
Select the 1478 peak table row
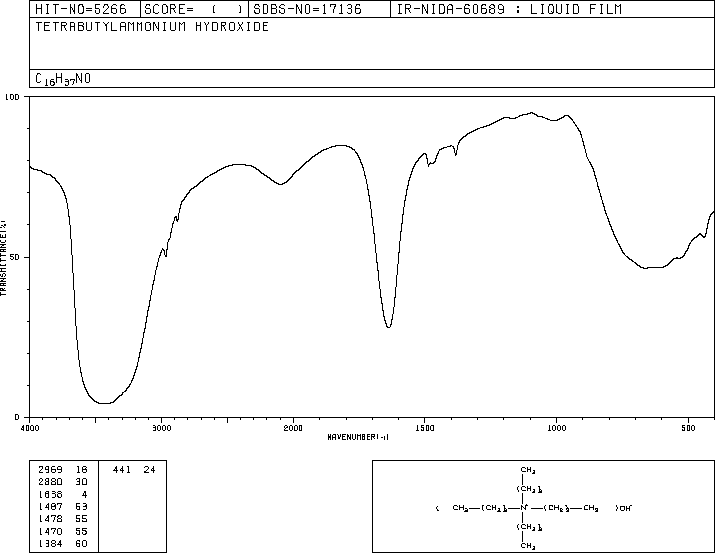click(63, 519)
